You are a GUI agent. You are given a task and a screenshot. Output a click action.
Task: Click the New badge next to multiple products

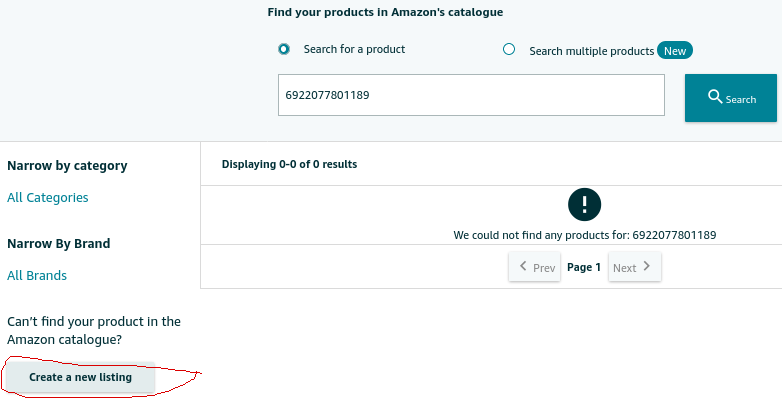[675, 50]
